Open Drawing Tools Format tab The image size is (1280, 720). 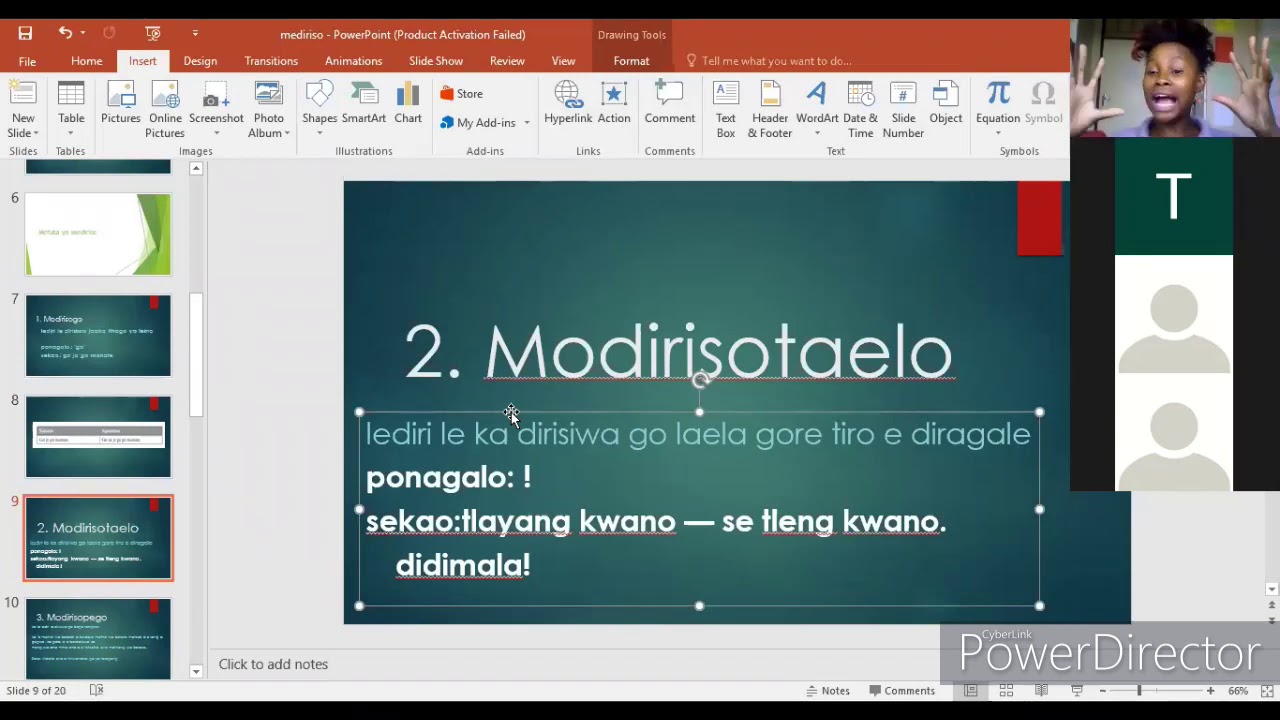tap(631, 61)
